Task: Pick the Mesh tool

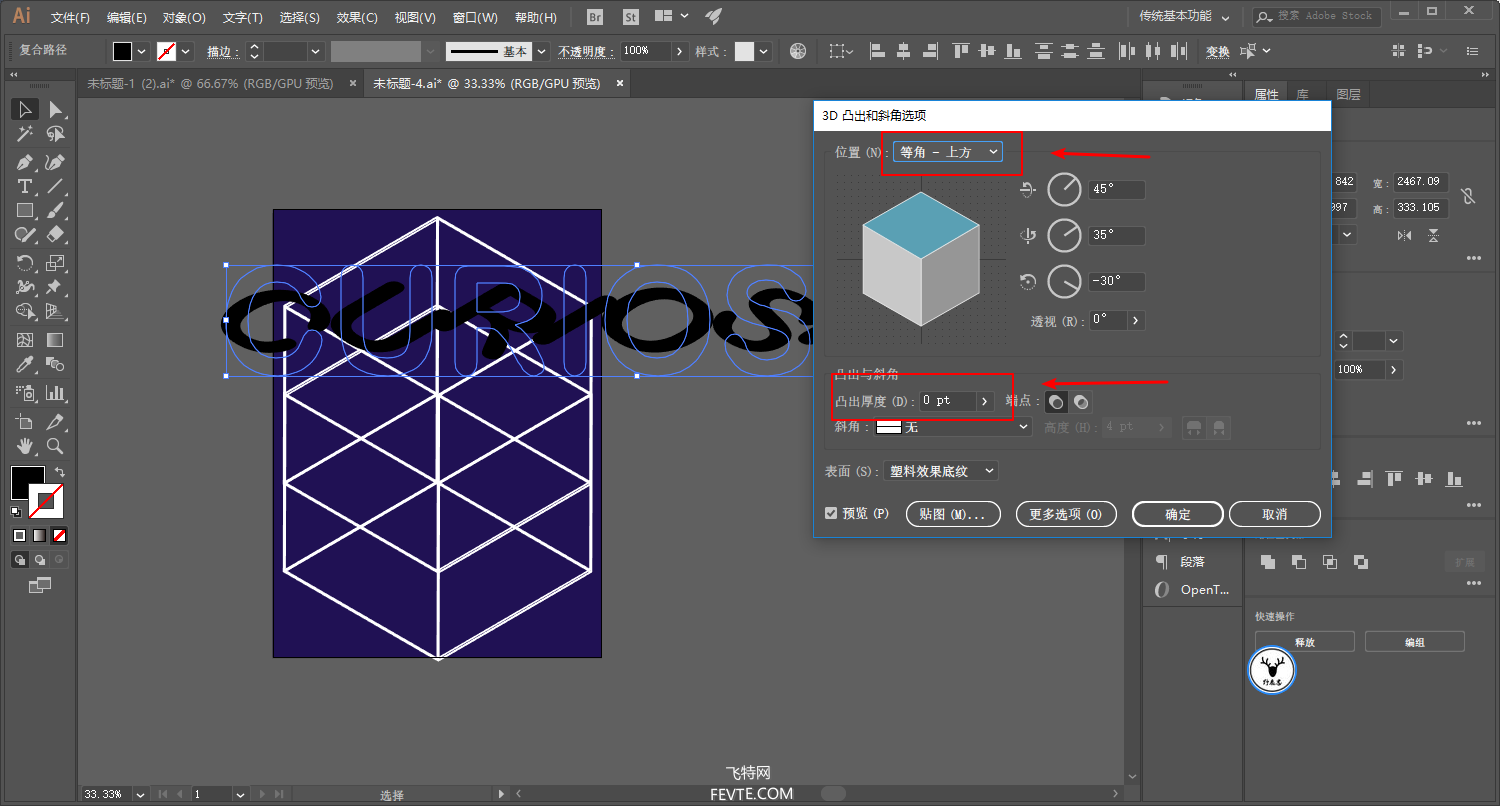Action: [25, 341]
